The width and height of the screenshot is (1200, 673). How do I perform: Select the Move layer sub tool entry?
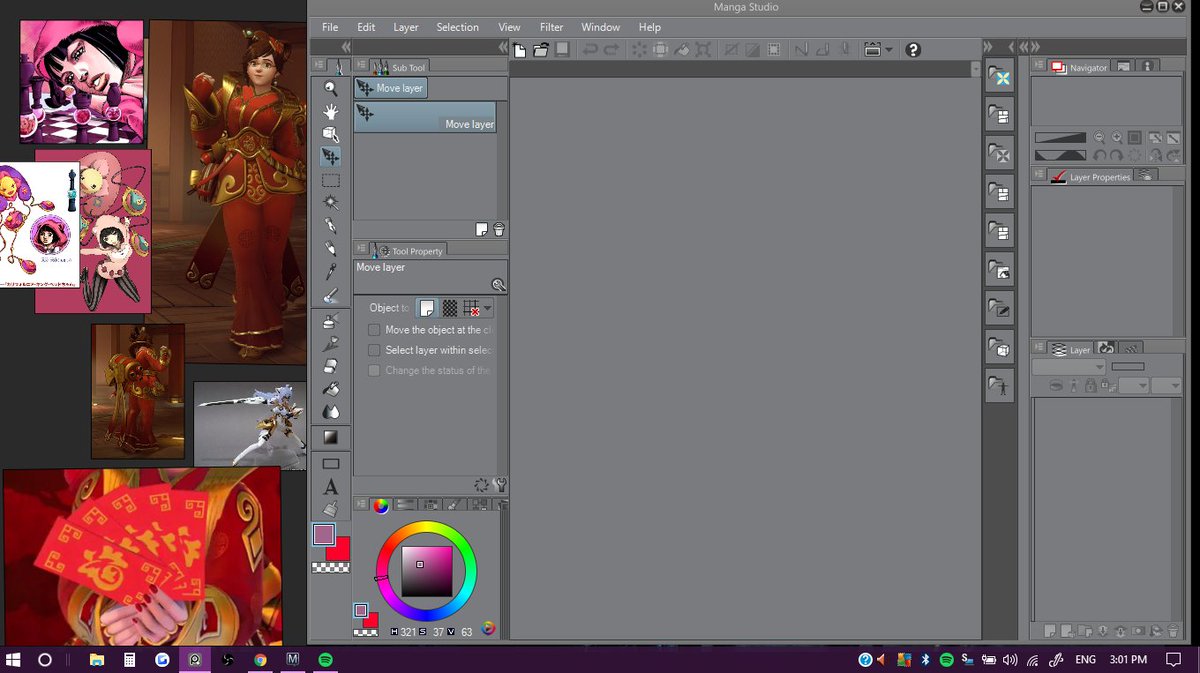point(425,116)
